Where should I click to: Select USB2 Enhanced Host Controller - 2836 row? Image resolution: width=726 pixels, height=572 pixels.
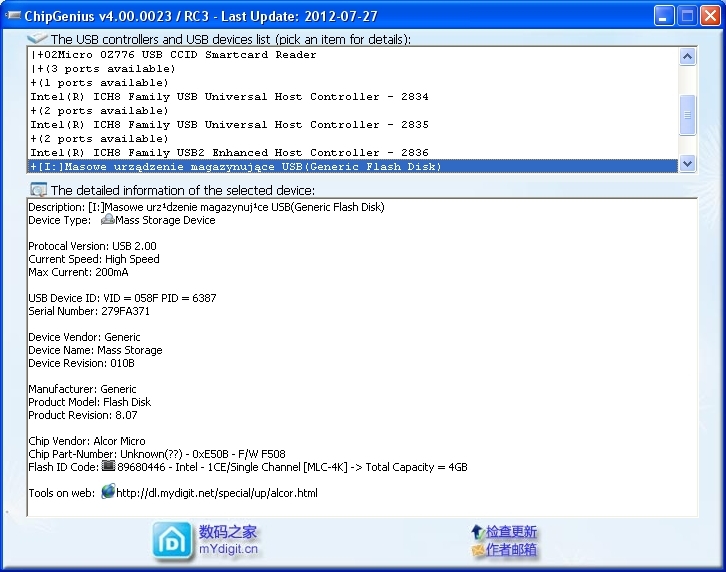[353, 152]
